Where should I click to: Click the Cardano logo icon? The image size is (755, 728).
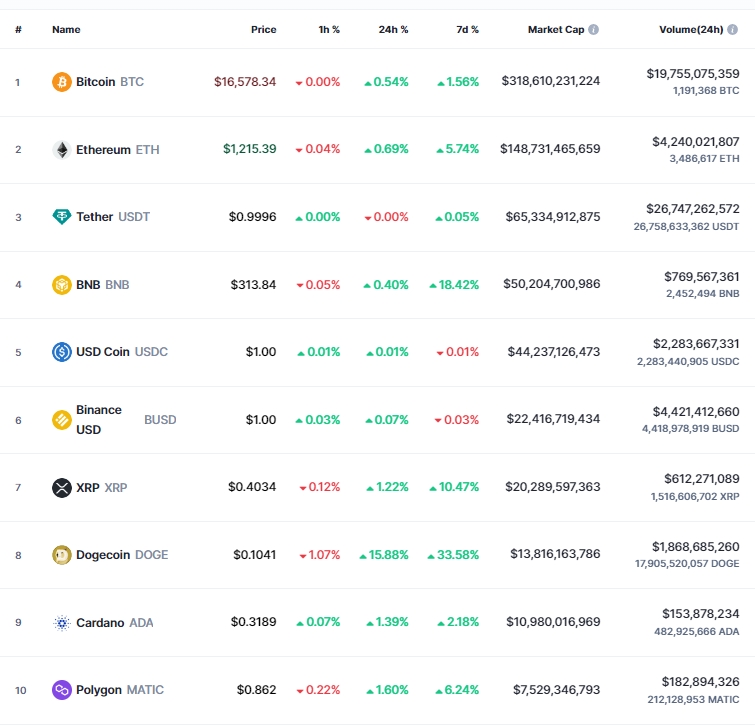[x=62, y=623]
